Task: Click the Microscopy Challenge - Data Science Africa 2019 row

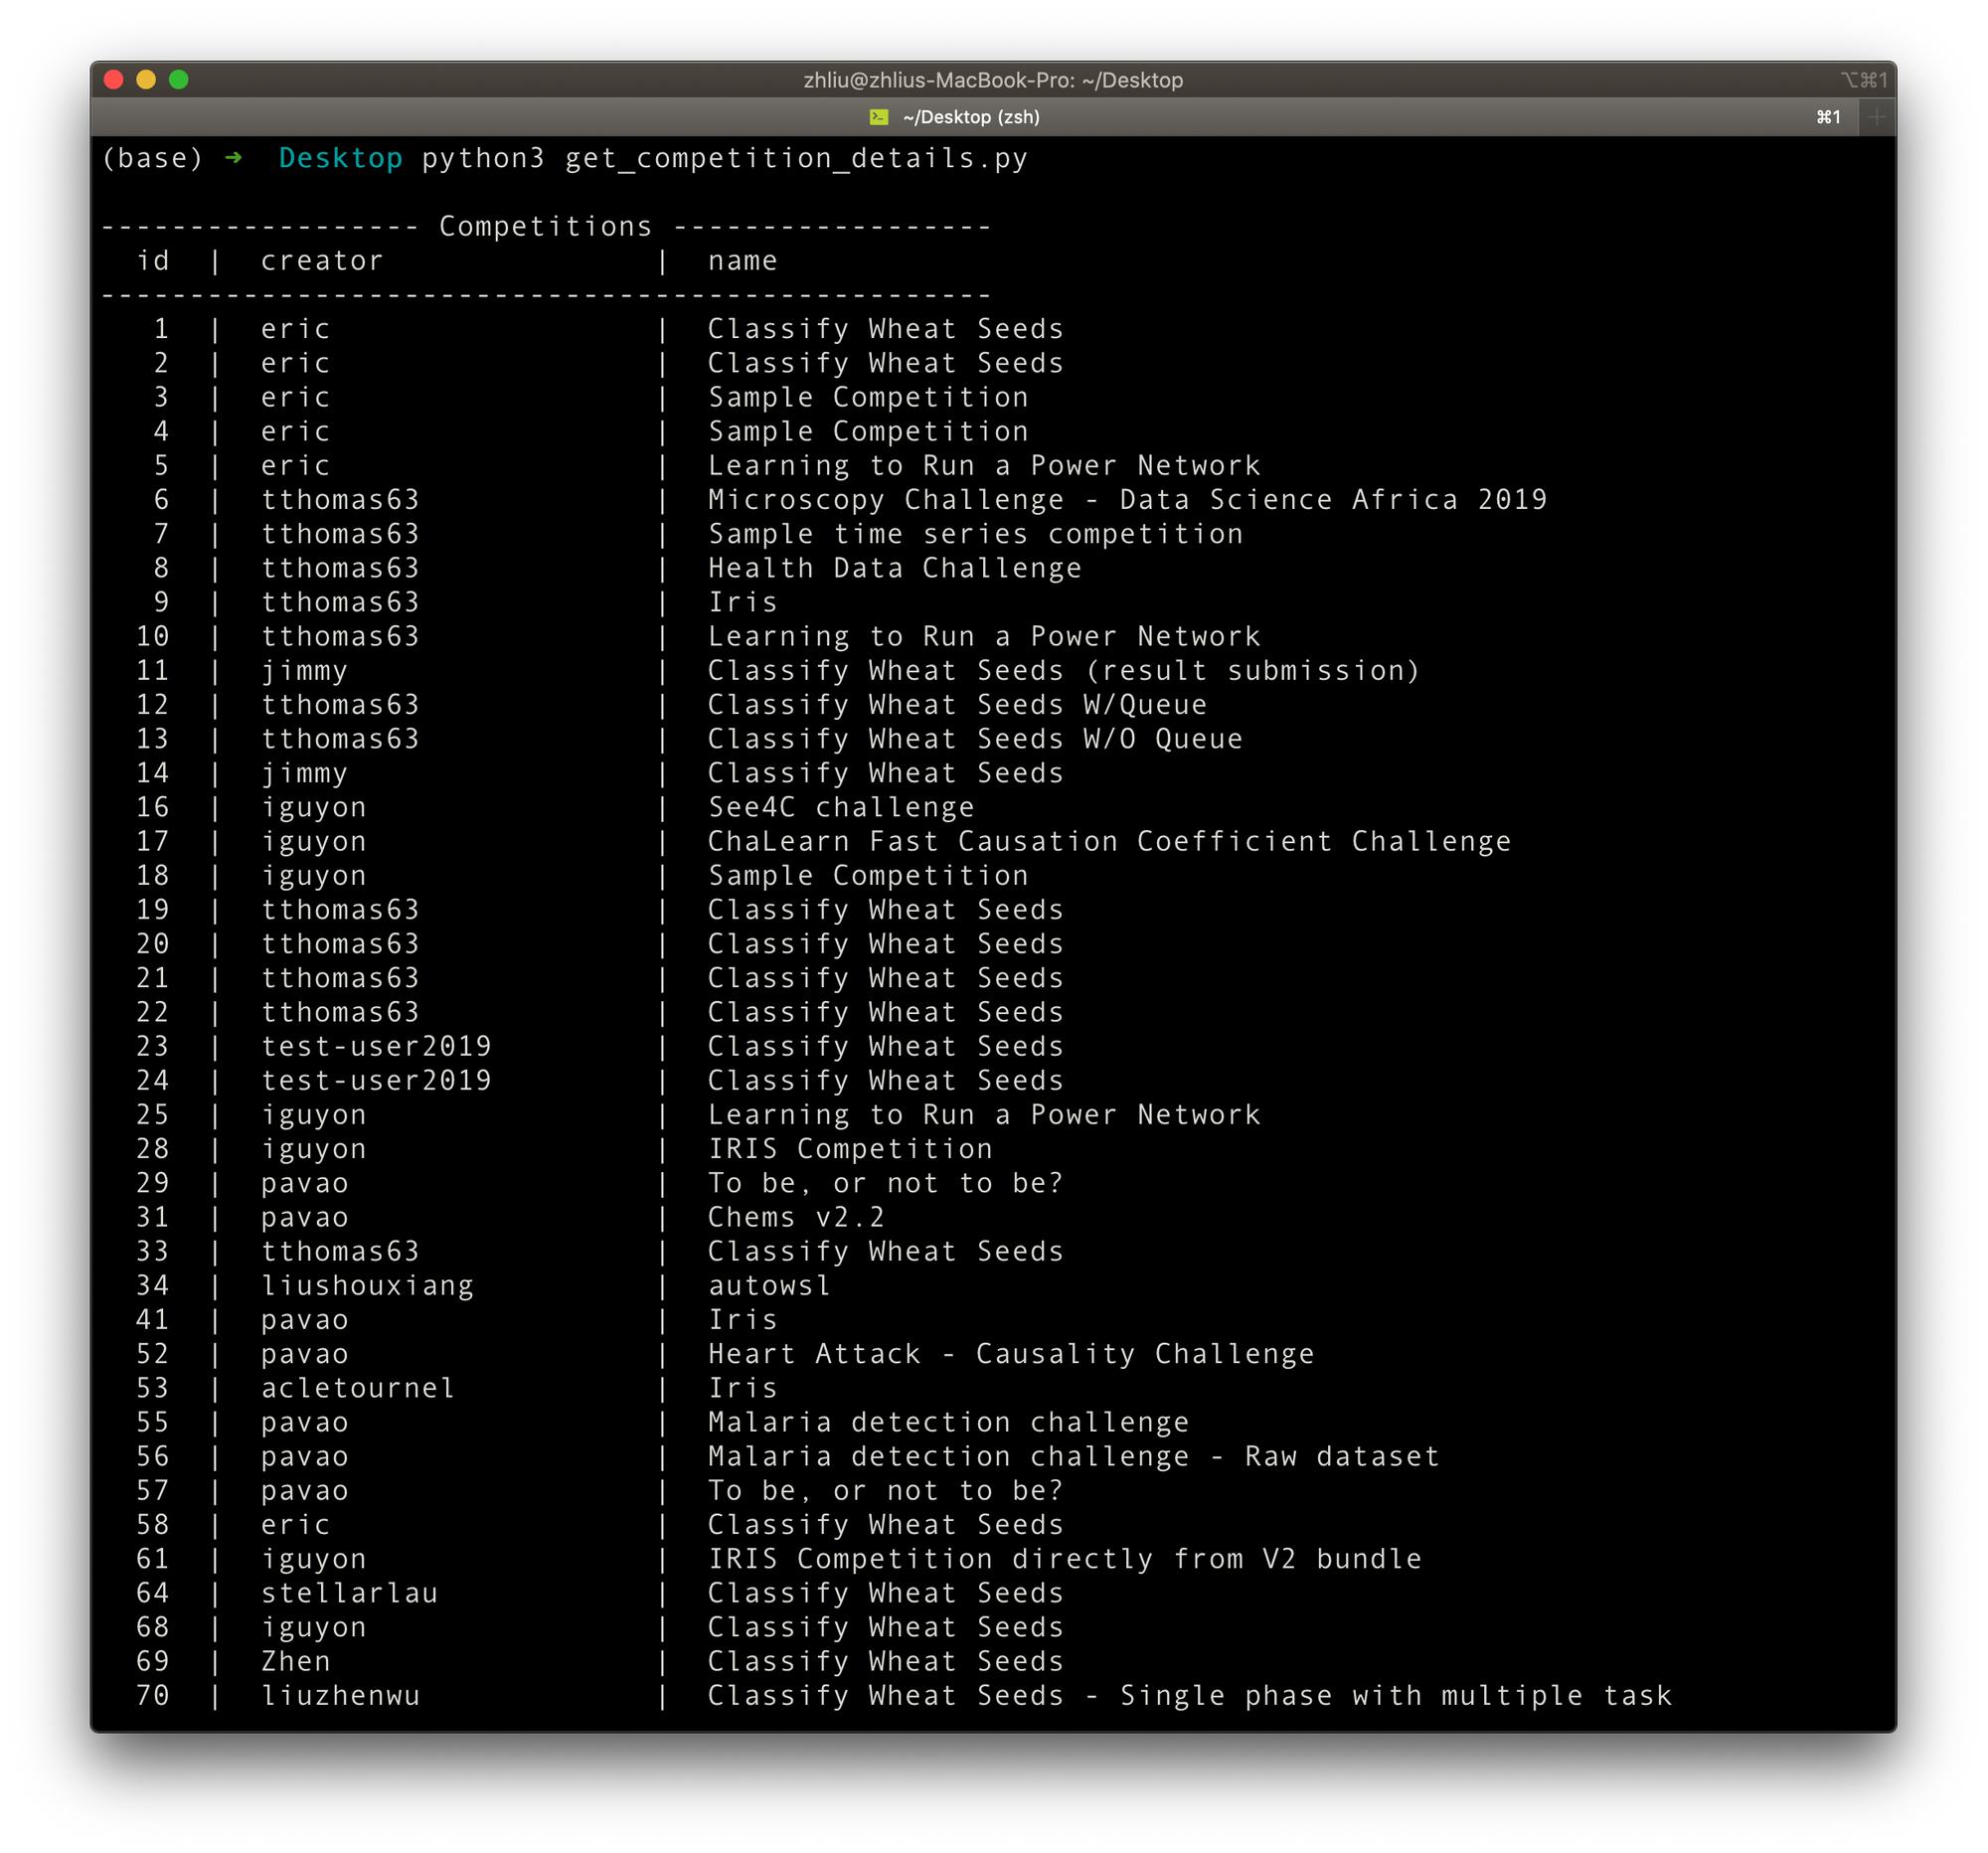Action: (1127, 500)
